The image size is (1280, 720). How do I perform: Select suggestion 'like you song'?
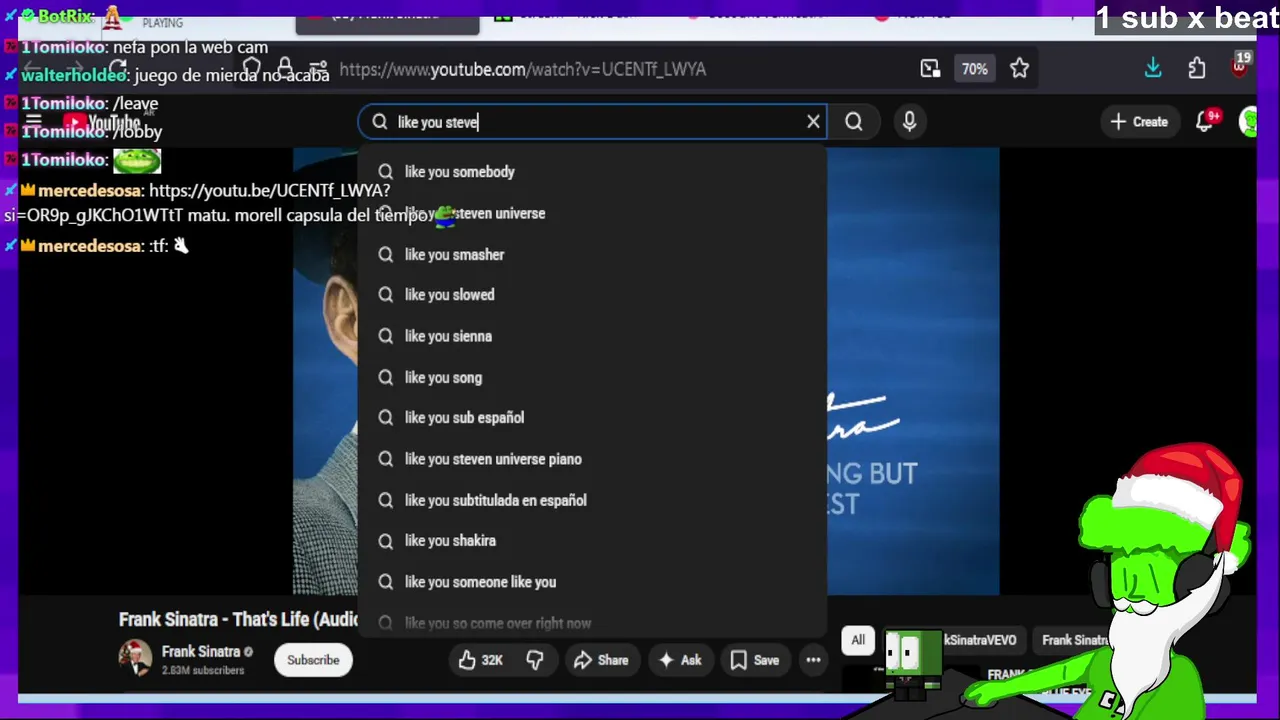pos(592,377)
